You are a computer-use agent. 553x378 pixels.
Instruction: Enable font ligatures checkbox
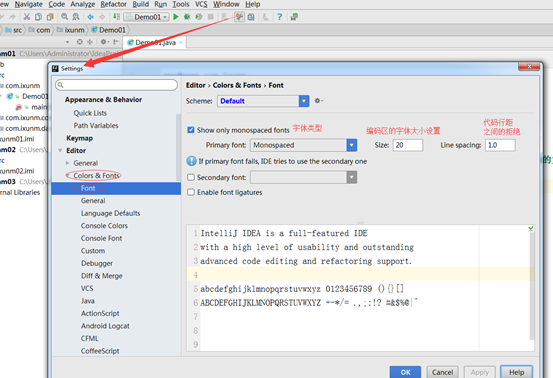pos(191,192)
